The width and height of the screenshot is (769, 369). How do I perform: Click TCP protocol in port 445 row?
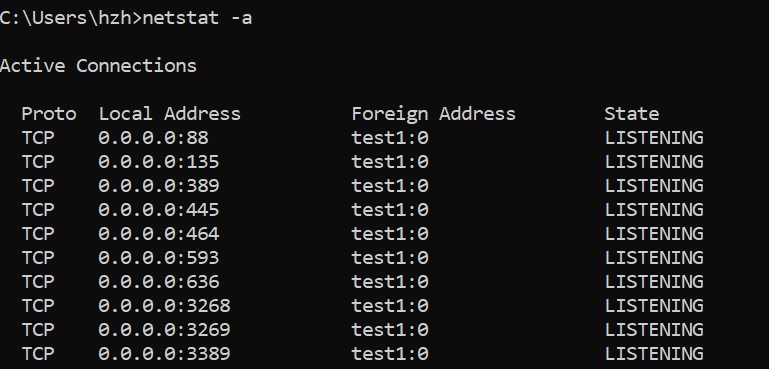[38, 210]
